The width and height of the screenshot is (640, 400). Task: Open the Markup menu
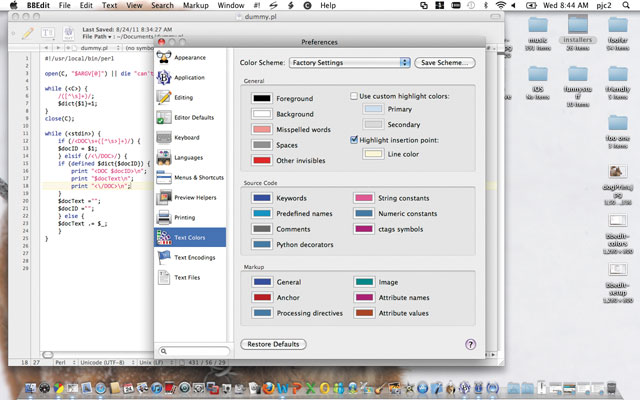coord(196,5)
